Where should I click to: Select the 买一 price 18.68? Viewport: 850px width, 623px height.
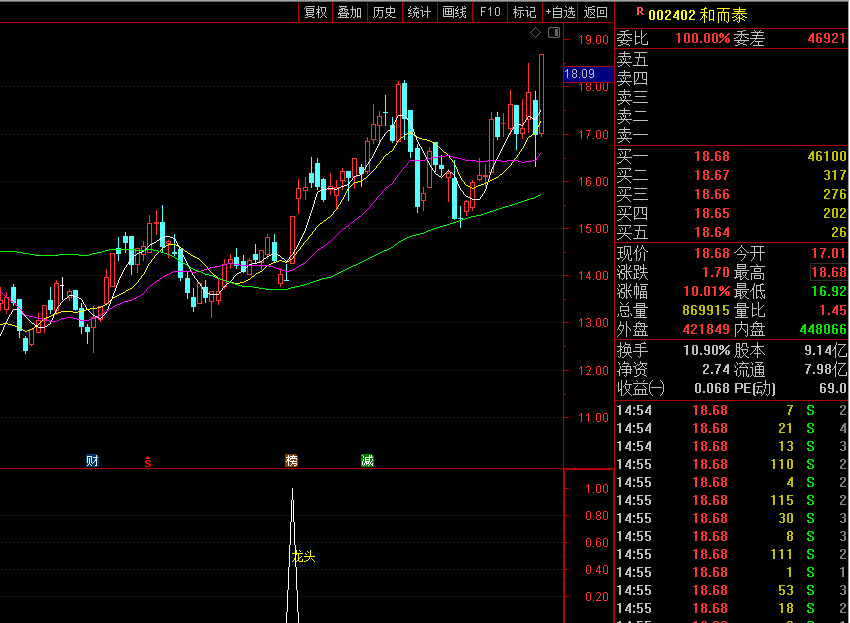(x=712, y=157)
